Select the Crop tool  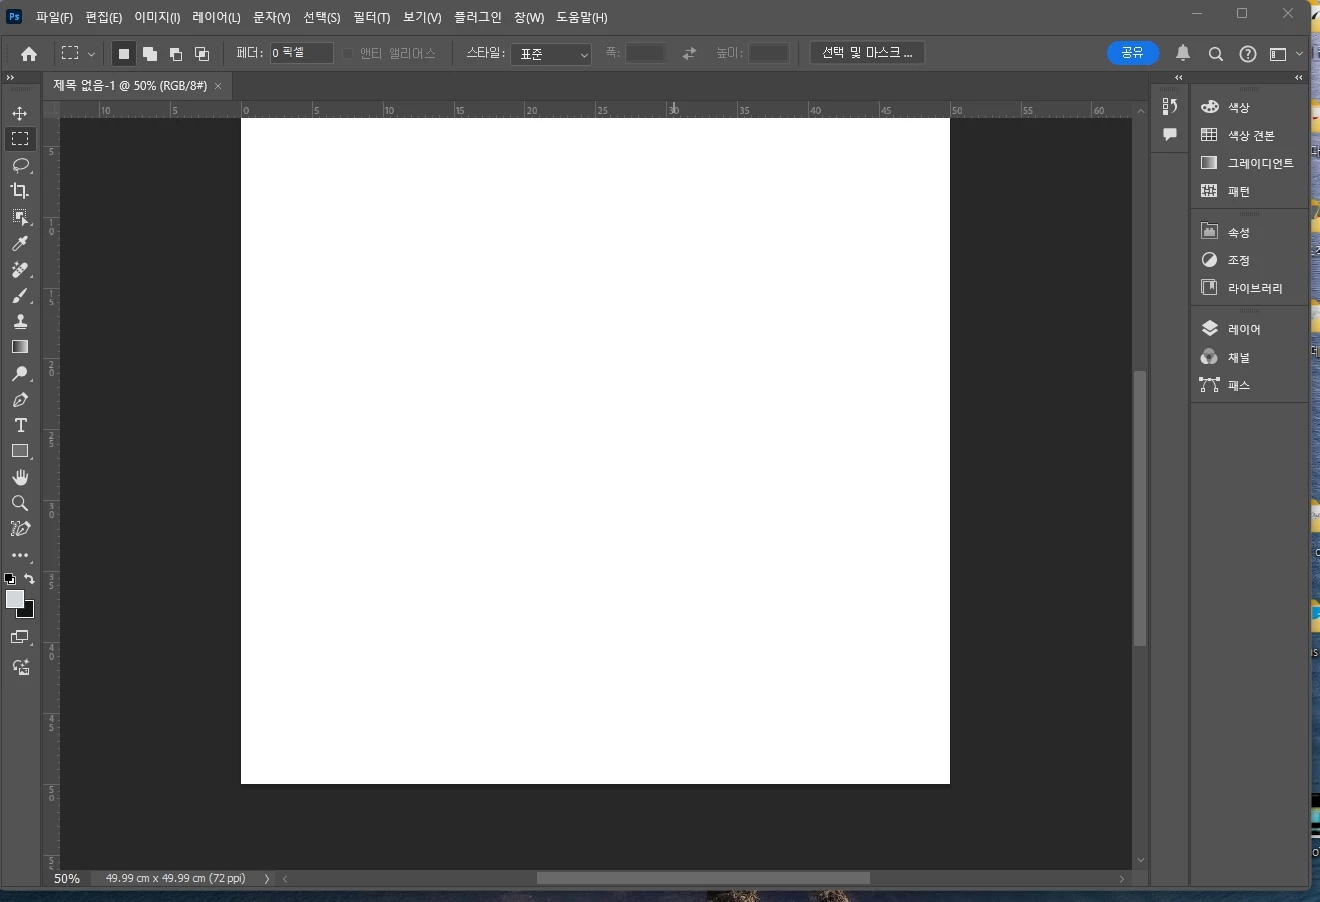click(20, 191)
